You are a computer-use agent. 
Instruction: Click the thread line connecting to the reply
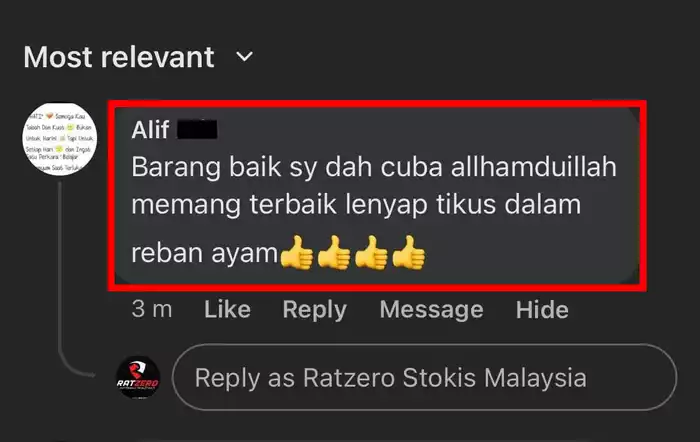[x=60, y=275]
